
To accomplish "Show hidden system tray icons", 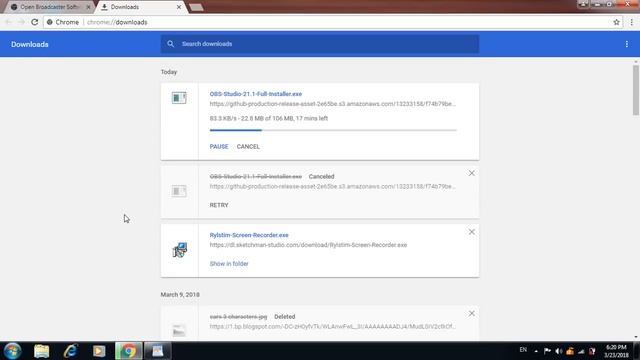I will tap(536, 351).
